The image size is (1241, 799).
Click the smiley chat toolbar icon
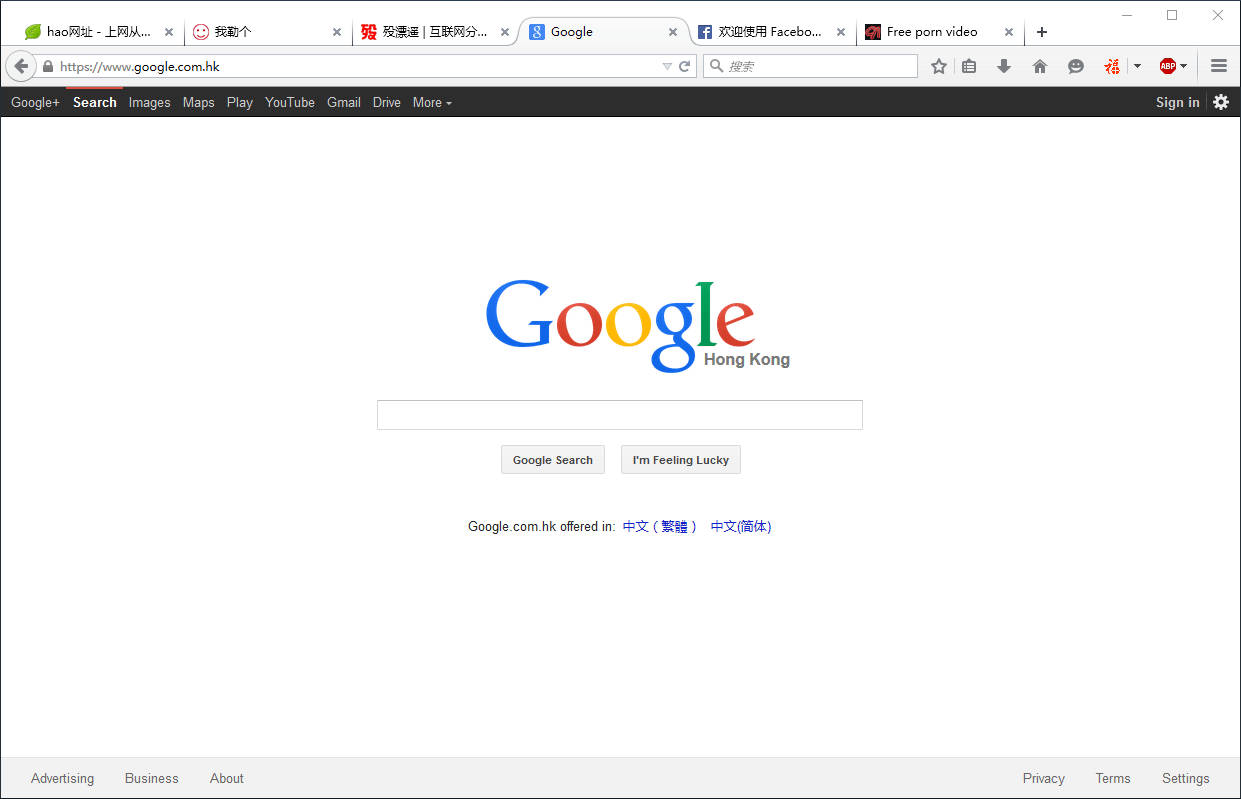1076,67
